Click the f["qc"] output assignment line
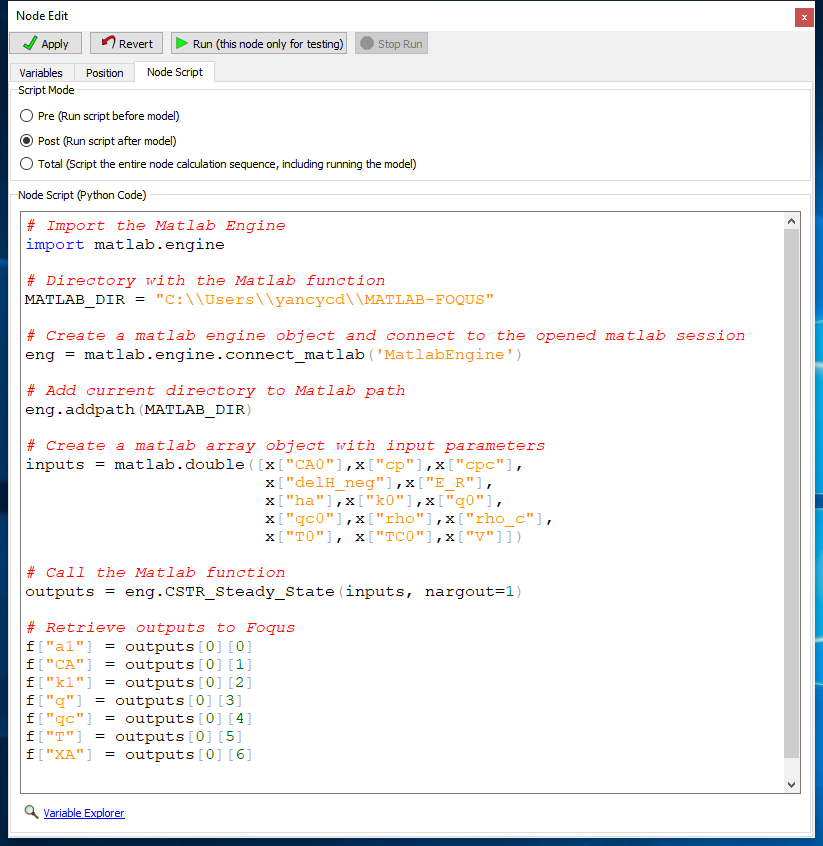 point(139,719)
